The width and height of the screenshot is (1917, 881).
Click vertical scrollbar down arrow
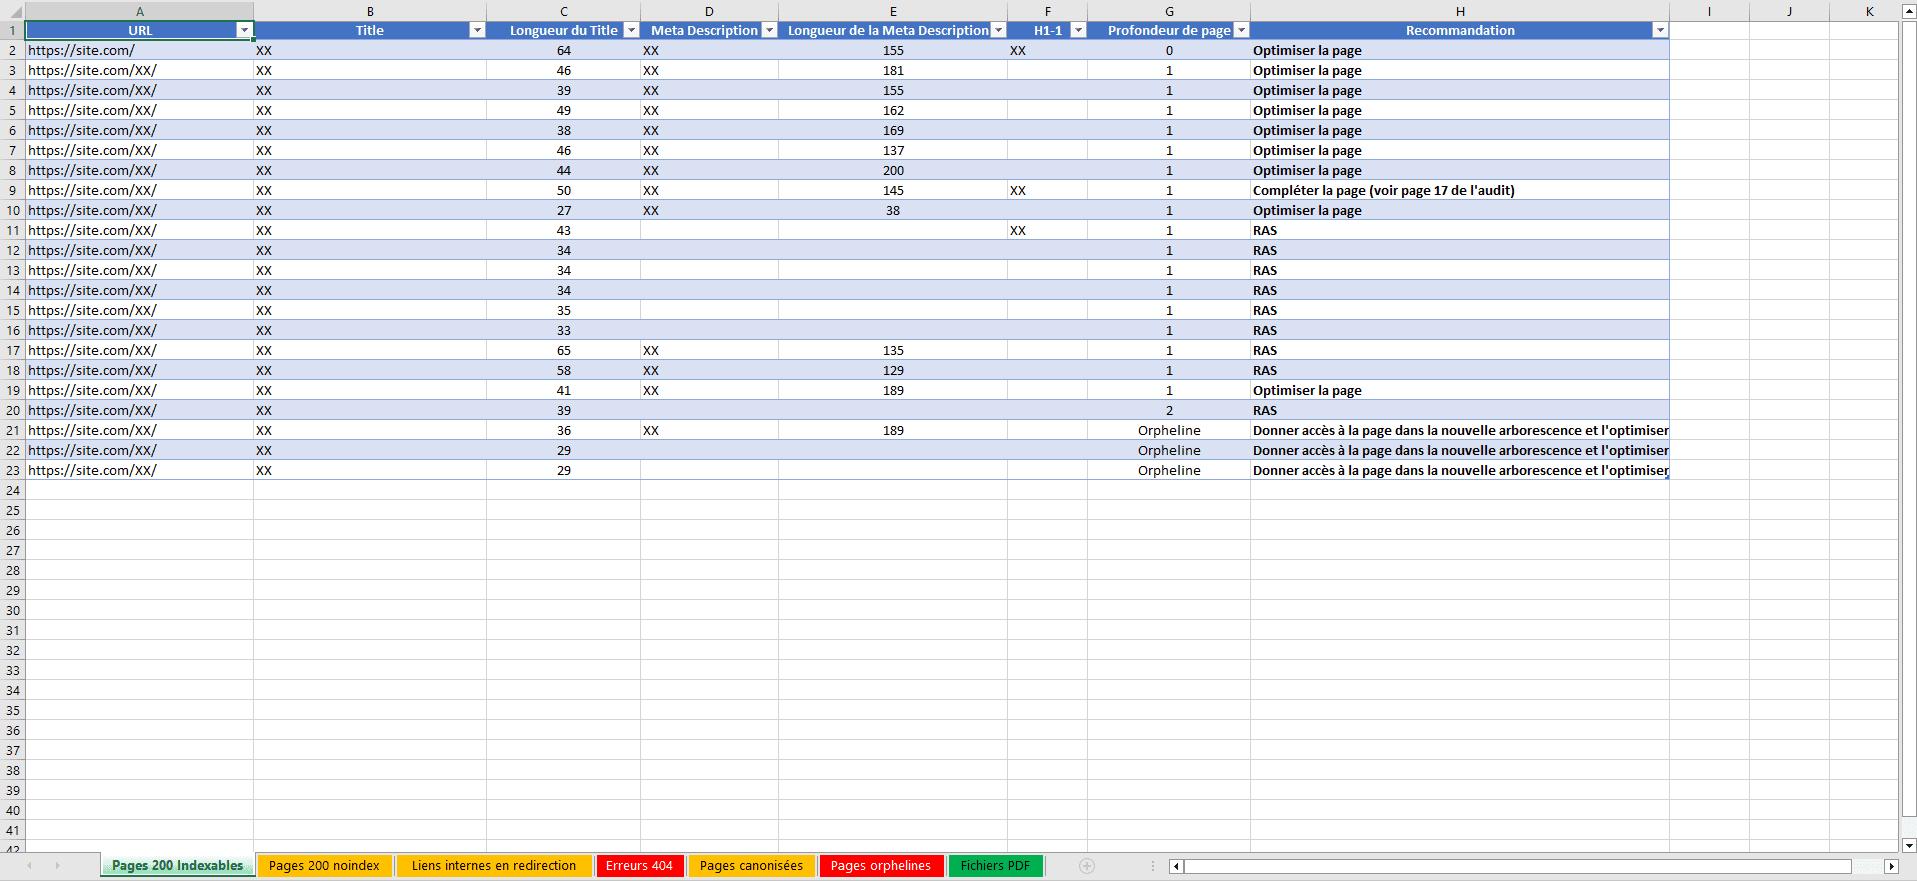pyautogui.click(x=1909, y=845)
